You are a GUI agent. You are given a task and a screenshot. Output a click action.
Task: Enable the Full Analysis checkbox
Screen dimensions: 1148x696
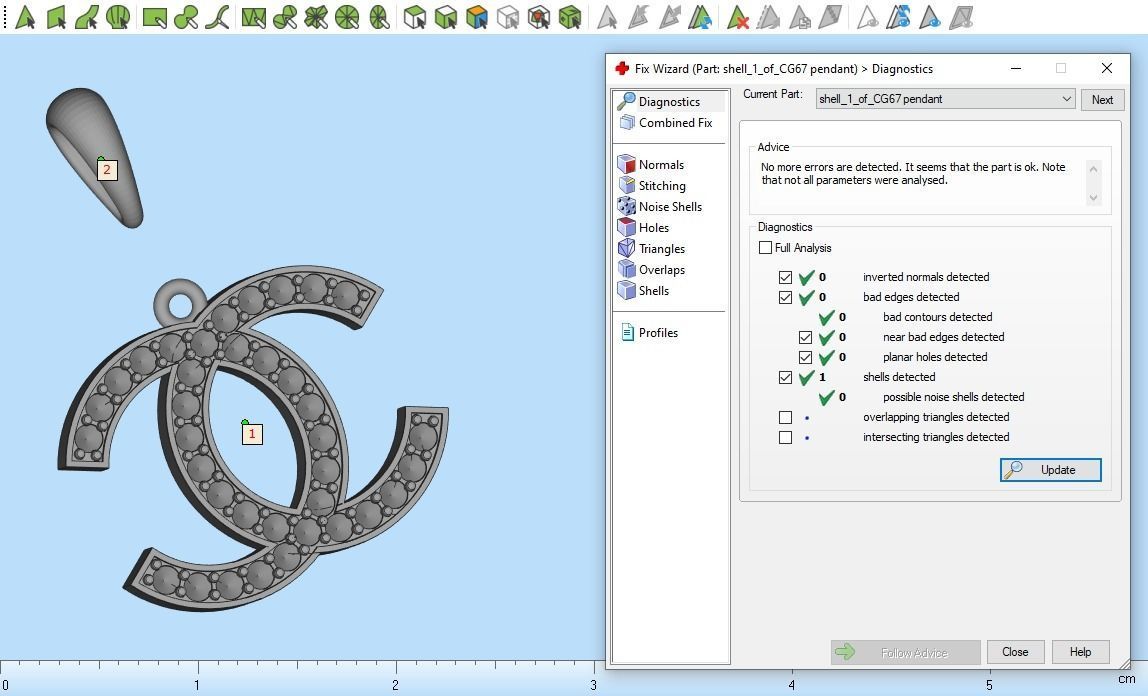tap(766, 248)
